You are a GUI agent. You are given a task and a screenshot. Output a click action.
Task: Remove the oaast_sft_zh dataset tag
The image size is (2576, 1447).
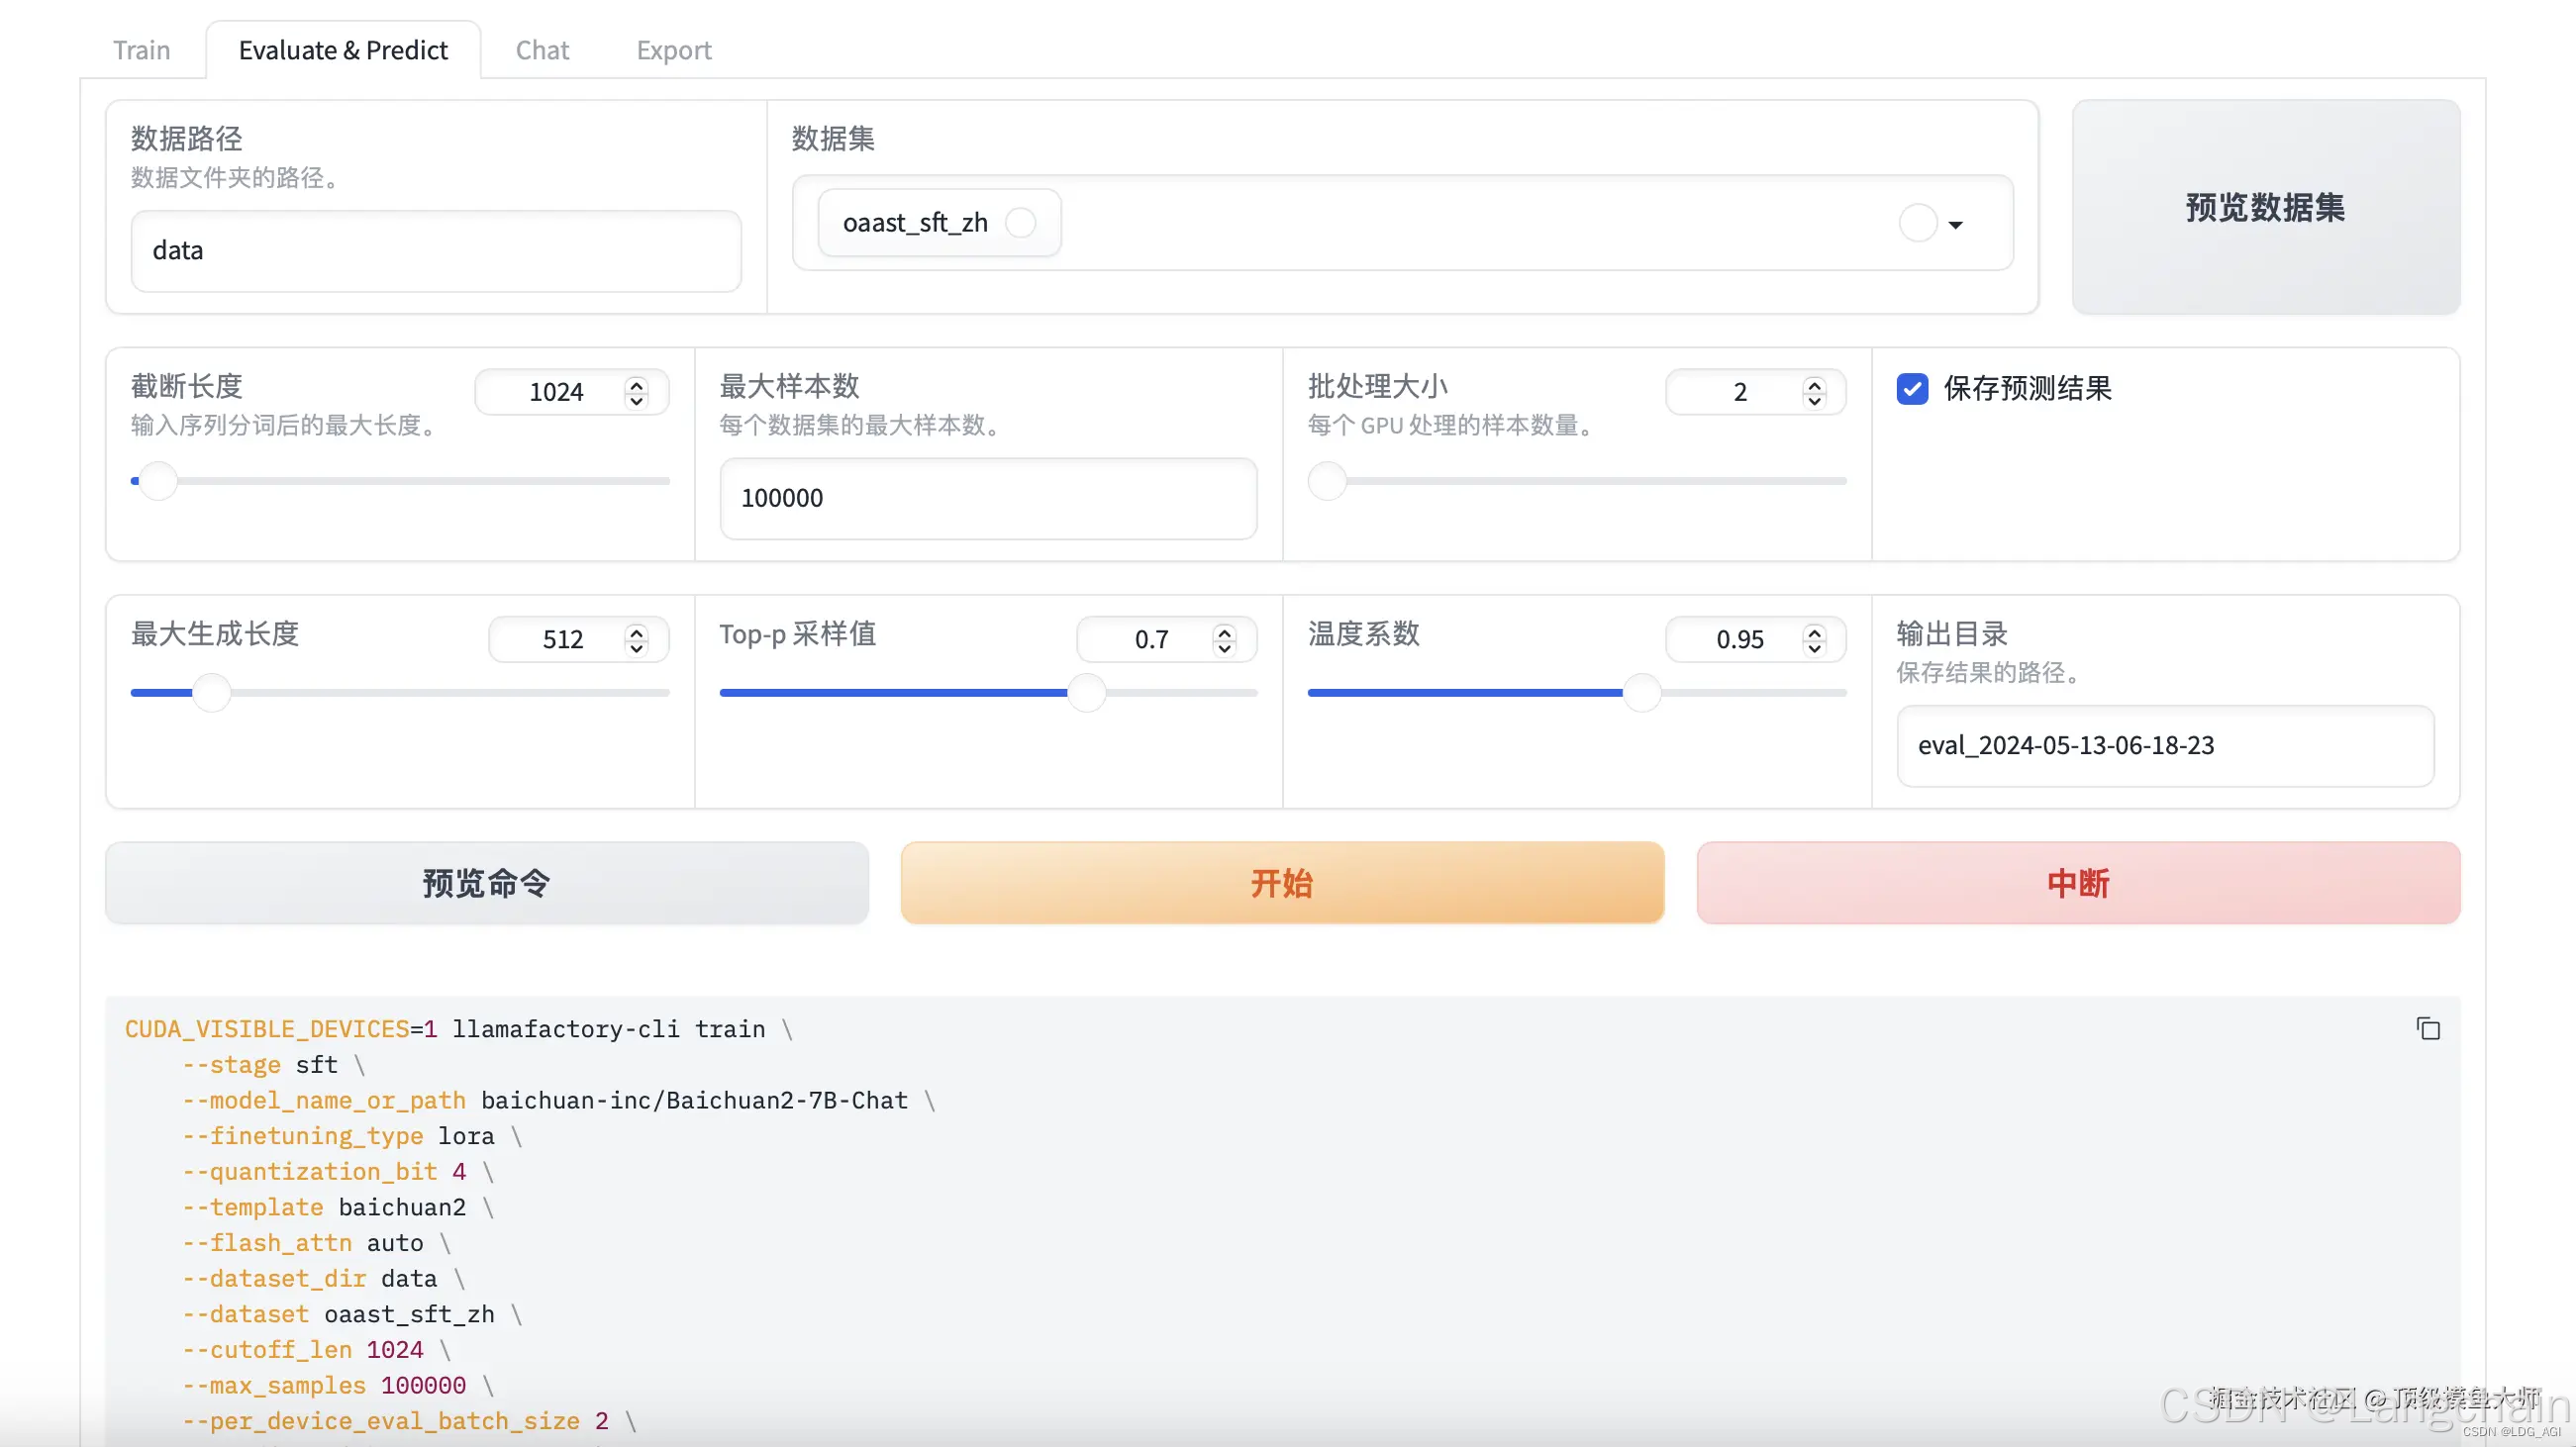[1021, 222]
